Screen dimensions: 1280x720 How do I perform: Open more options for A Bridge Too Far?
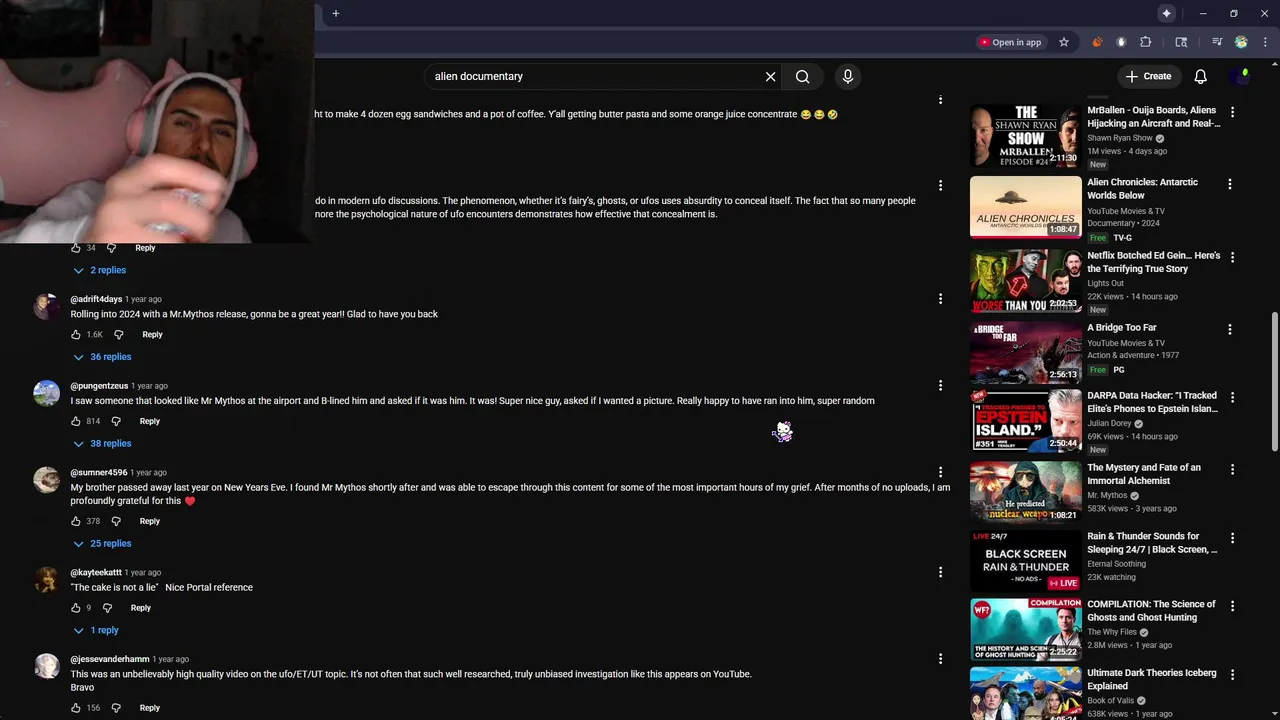tap(1229, 329)
